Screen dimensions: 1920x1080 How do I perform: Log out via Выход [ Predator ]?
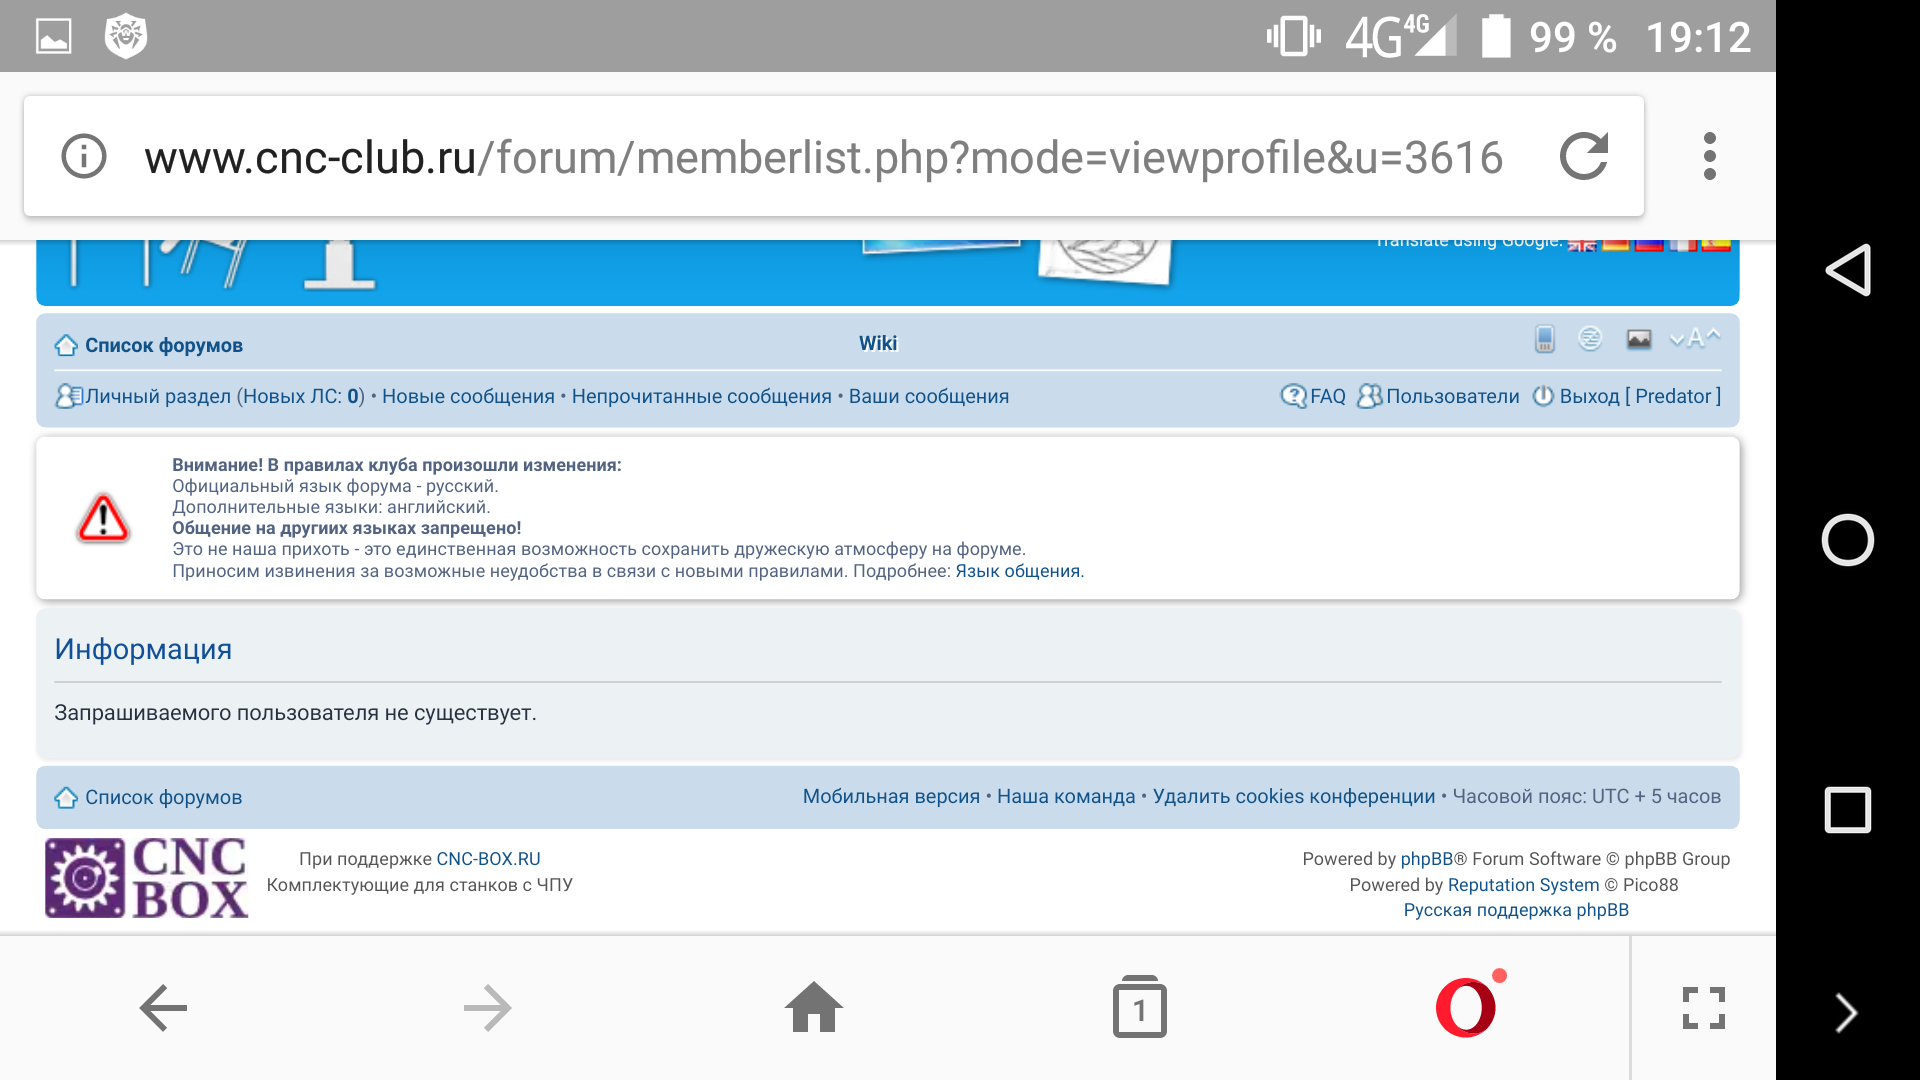tap(1638, 396)
